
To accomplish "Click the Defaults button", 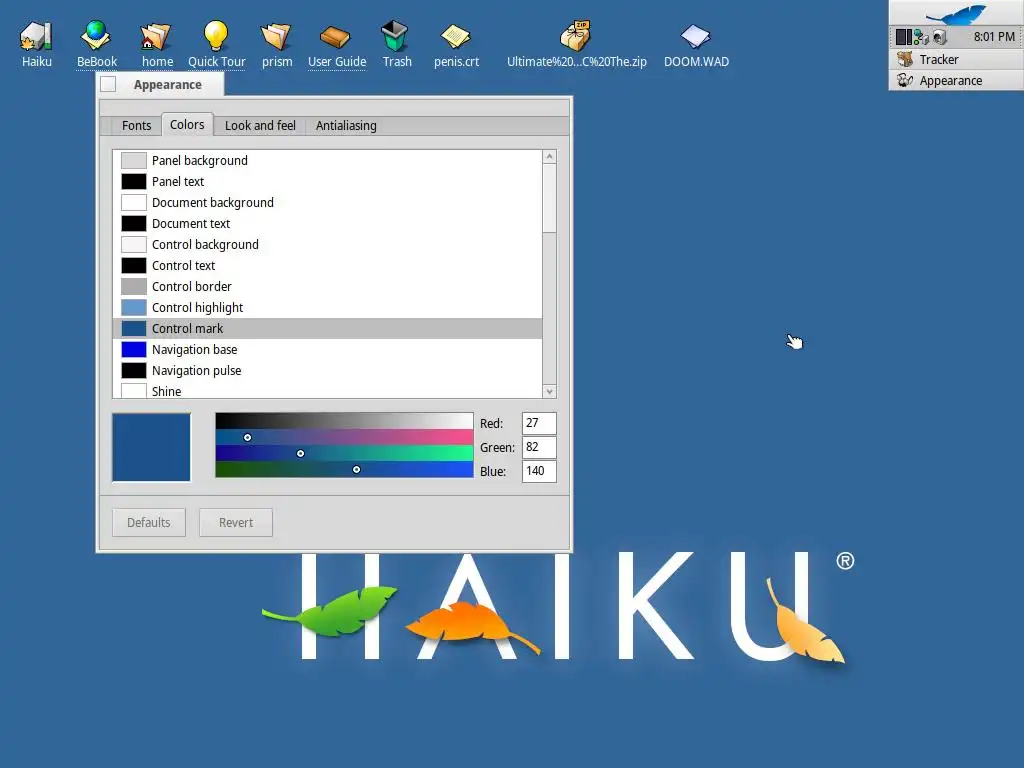I will pos(149,522).
